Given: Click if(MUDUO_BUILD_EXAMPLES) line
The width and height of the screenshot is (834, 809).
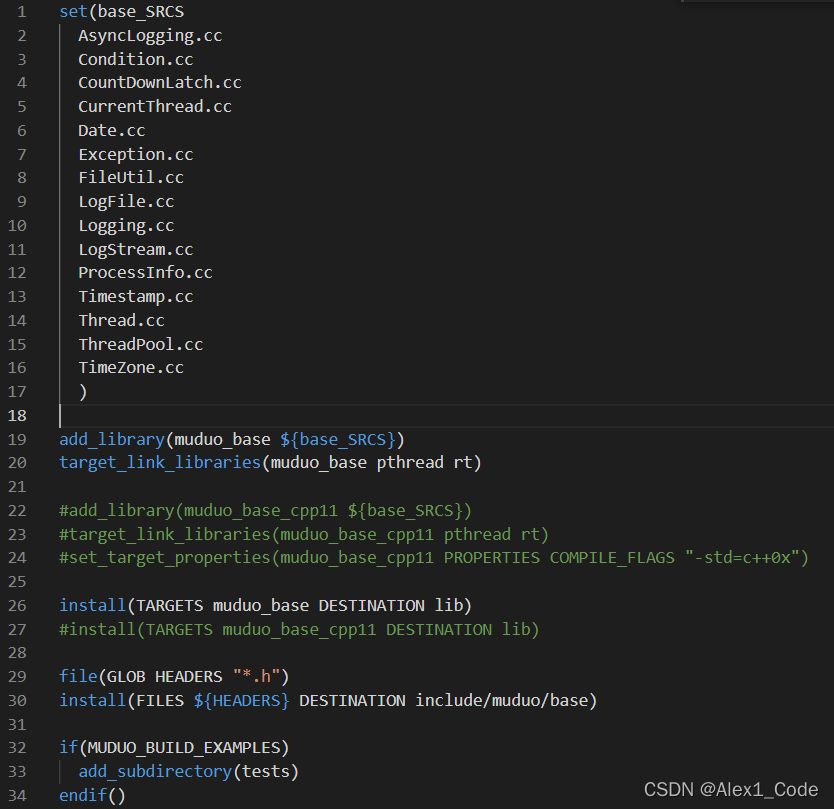Looking at the screenshot, I should pyautogui.click(x=174, y=748).
